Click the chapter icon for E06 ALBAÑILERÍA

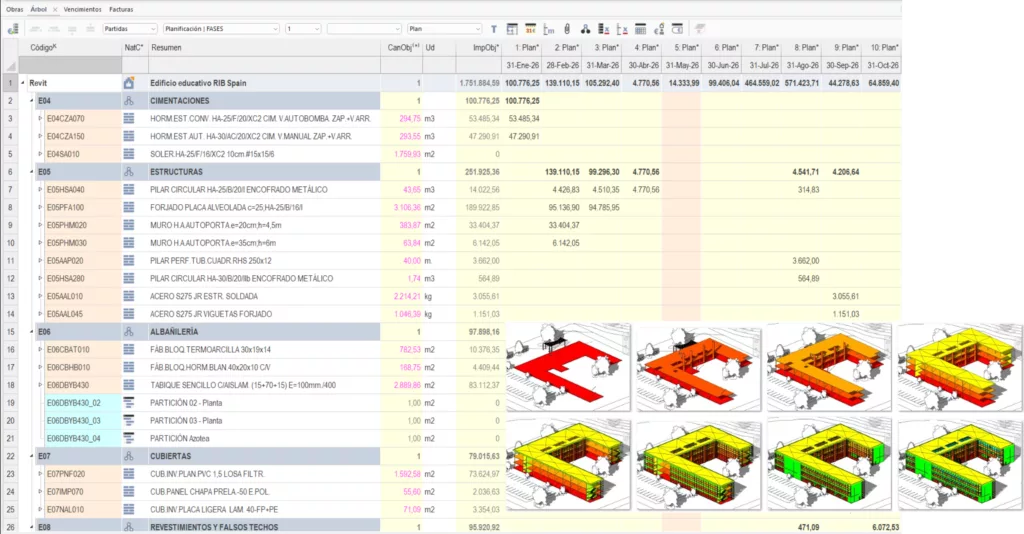[x=129, y=332]
